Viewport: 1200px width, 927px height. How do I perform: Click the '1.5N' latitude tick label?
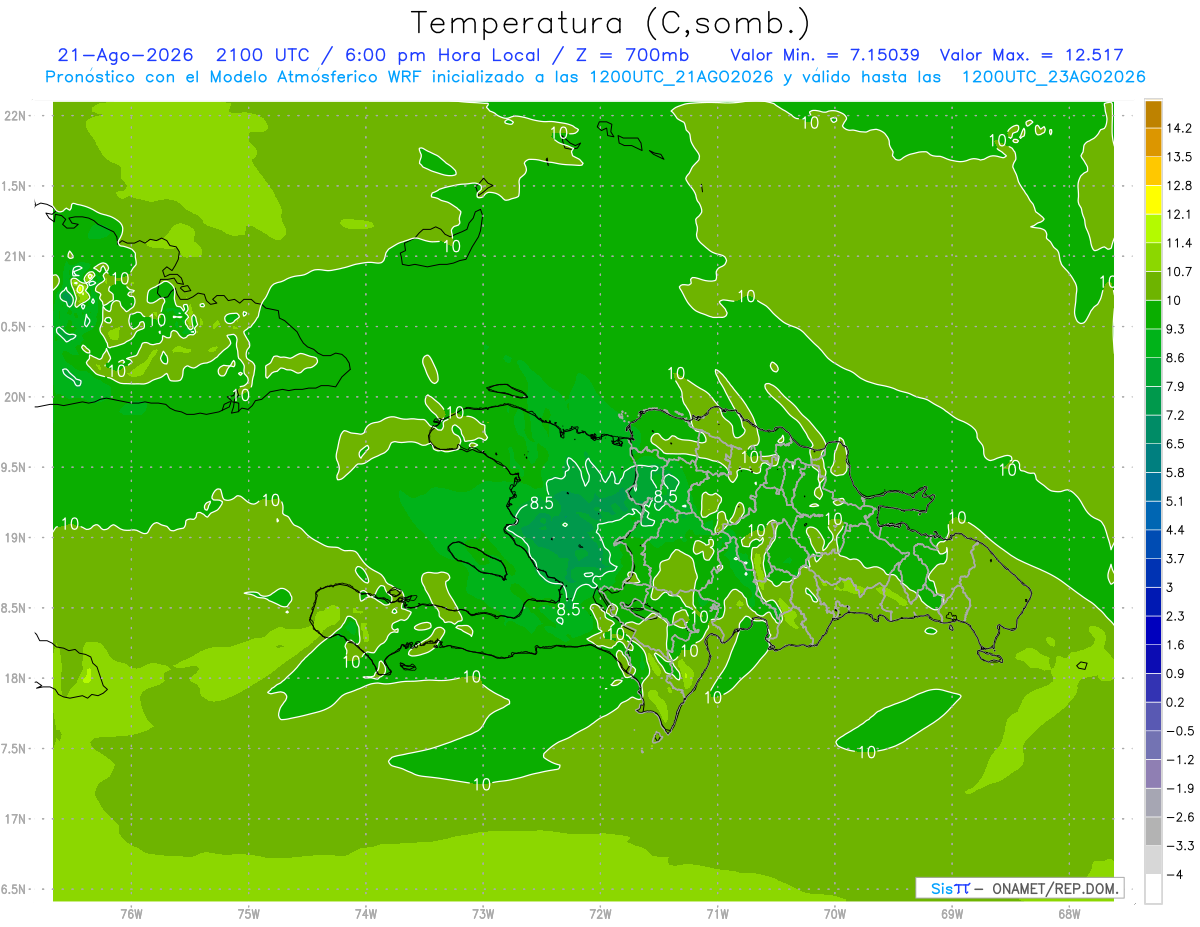click(x=15, y=186)
